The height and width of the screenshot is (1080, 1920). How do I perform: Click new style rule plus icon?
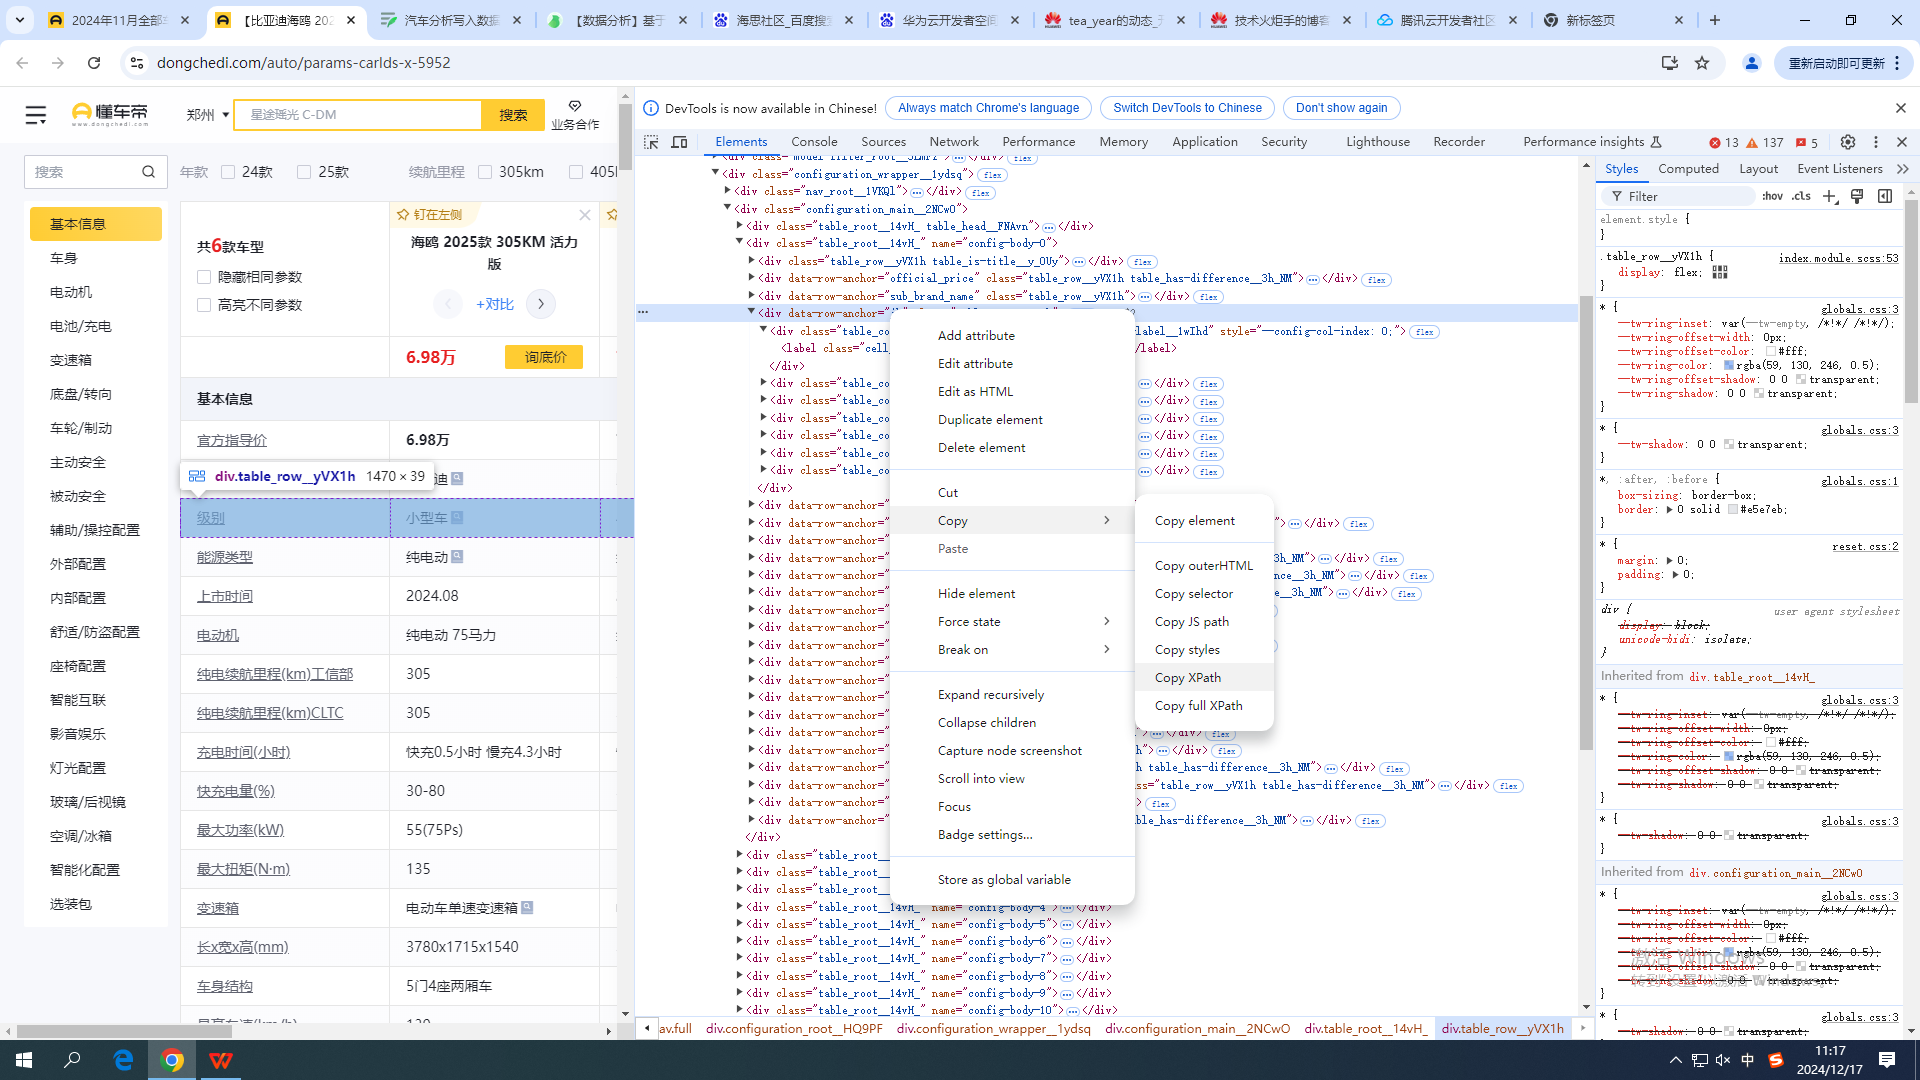point(1829,196)
